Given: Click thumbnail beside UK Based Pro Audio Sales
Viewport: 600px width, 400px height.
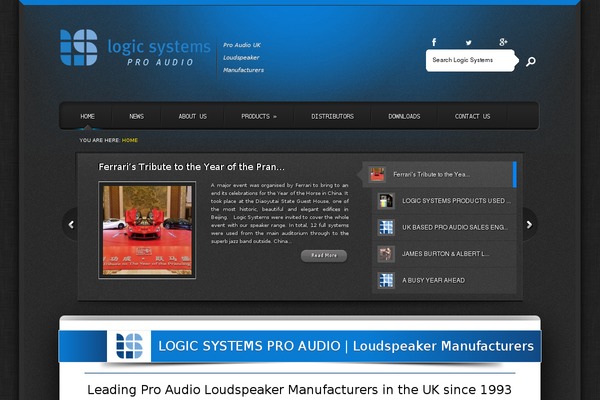Looking at the screenshot, I should click(x=386, y=227).
